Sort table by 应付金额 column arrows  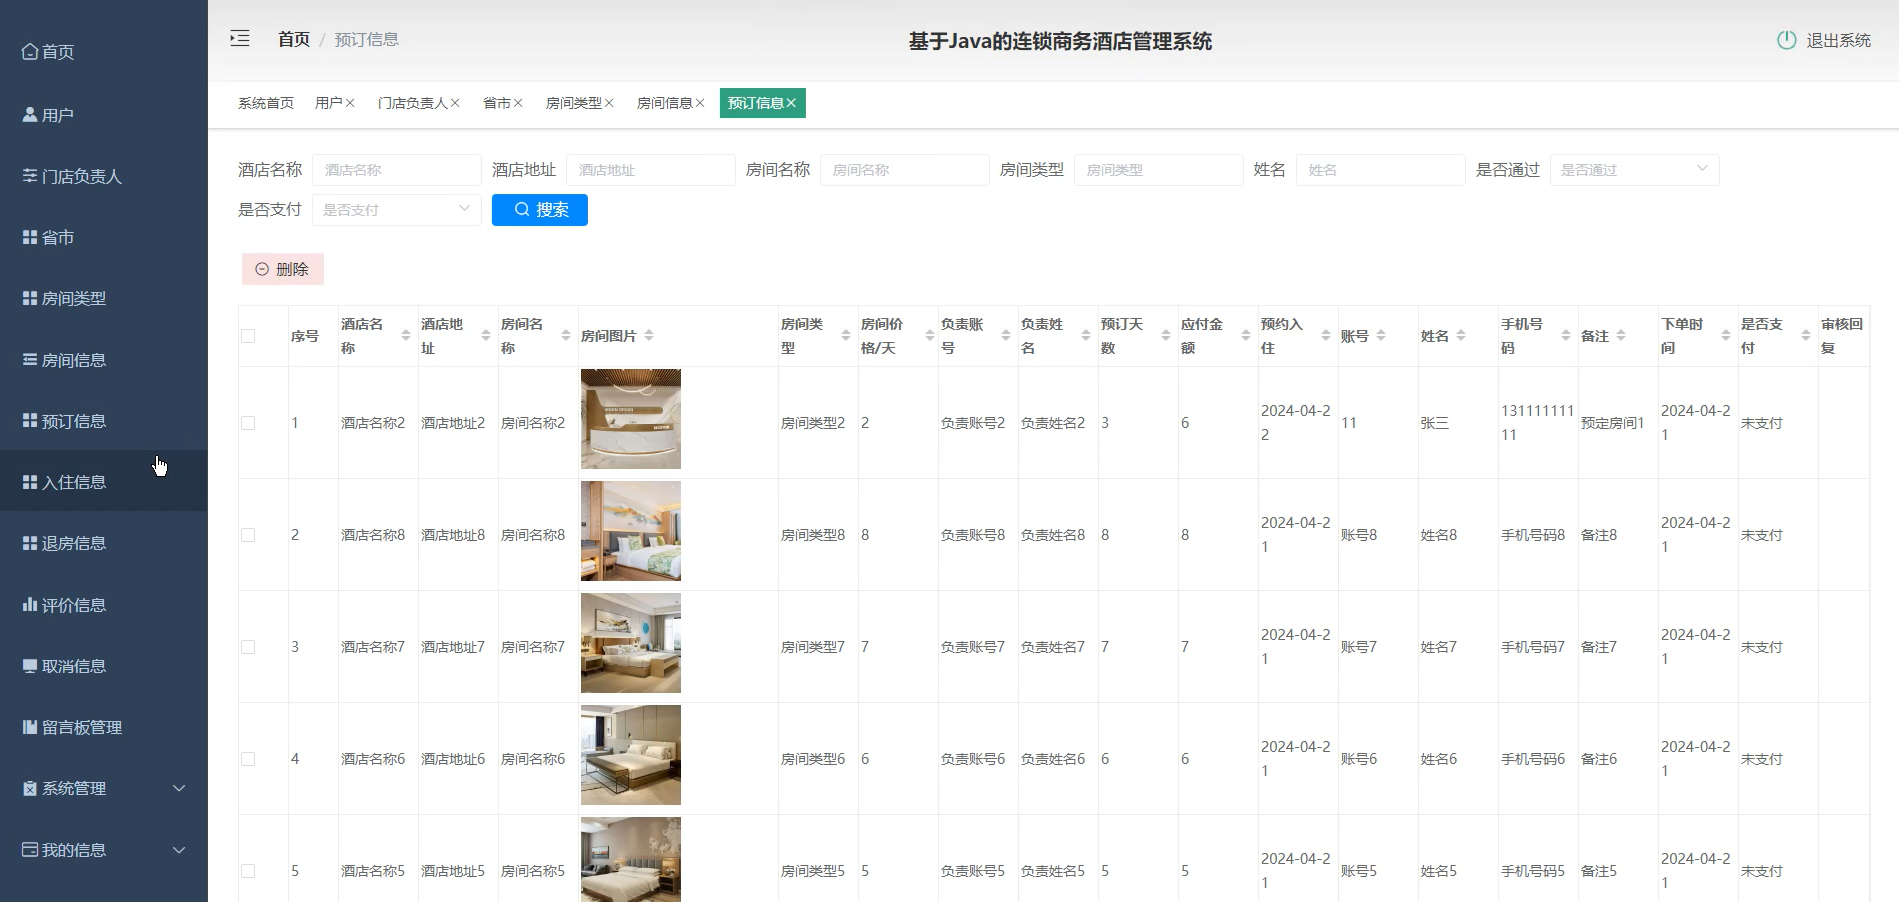[x=1246, y=336]
